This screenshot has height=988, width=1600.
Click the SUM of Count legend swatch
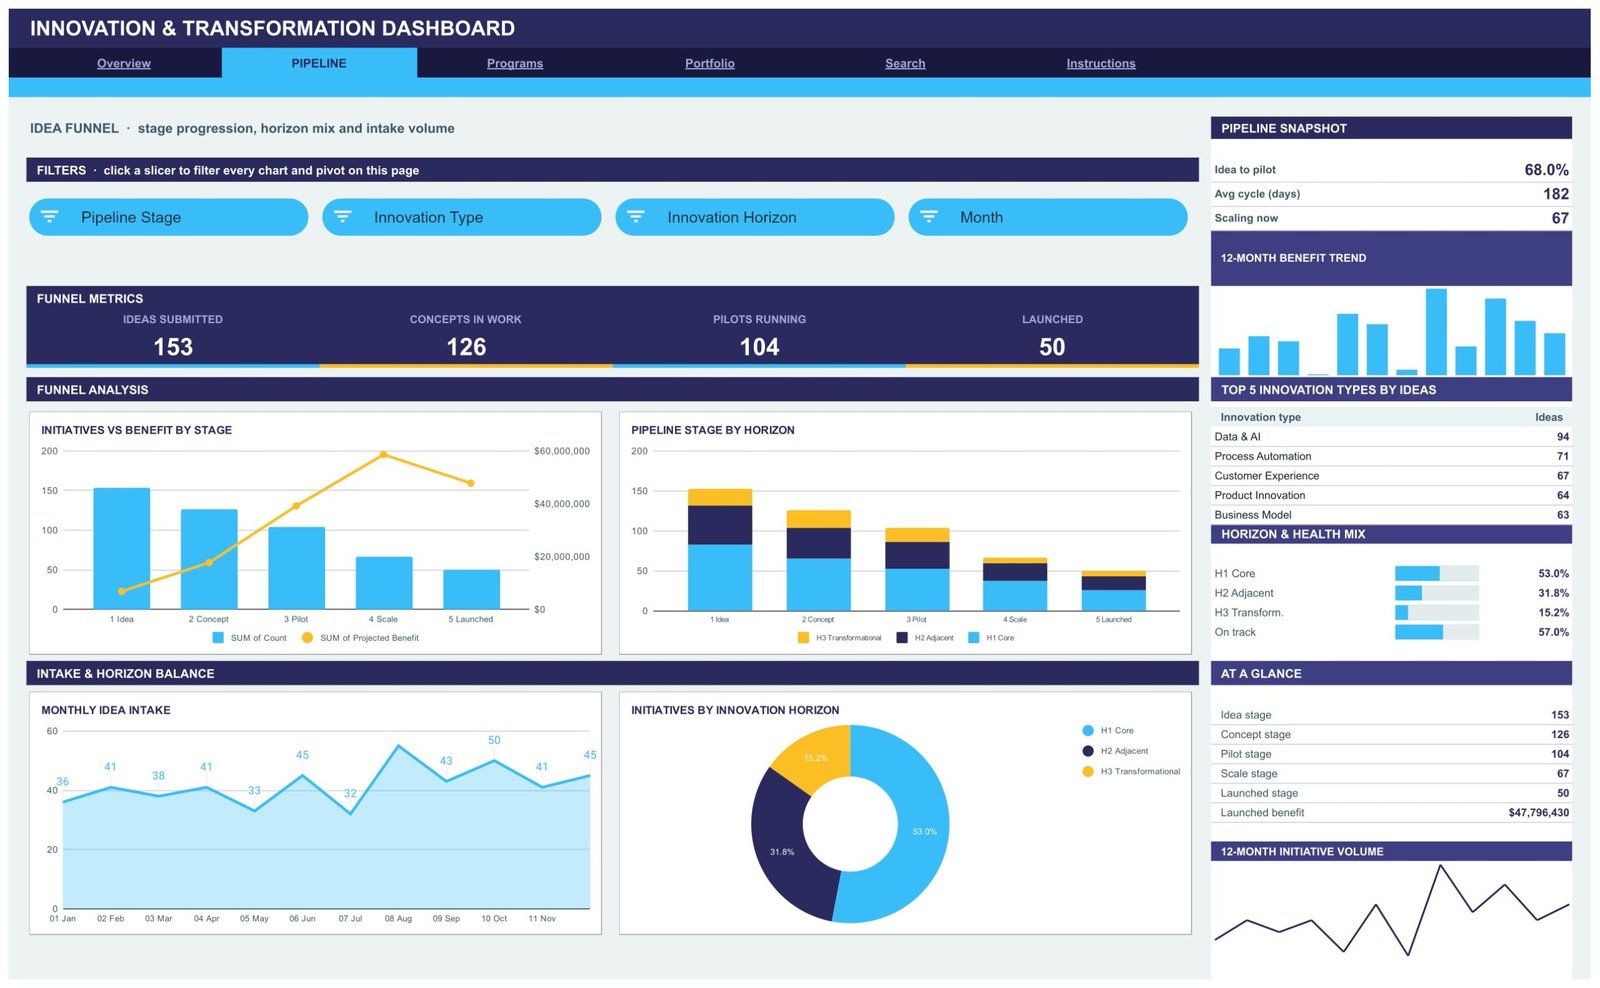[218, 638]
